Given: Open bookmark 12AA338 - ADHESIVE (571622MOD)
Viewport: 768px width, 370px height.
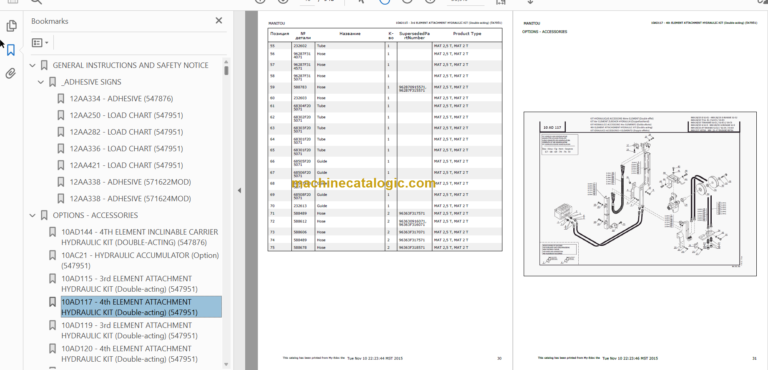Looking at the screenshot, I should click(x=130, y=182).
